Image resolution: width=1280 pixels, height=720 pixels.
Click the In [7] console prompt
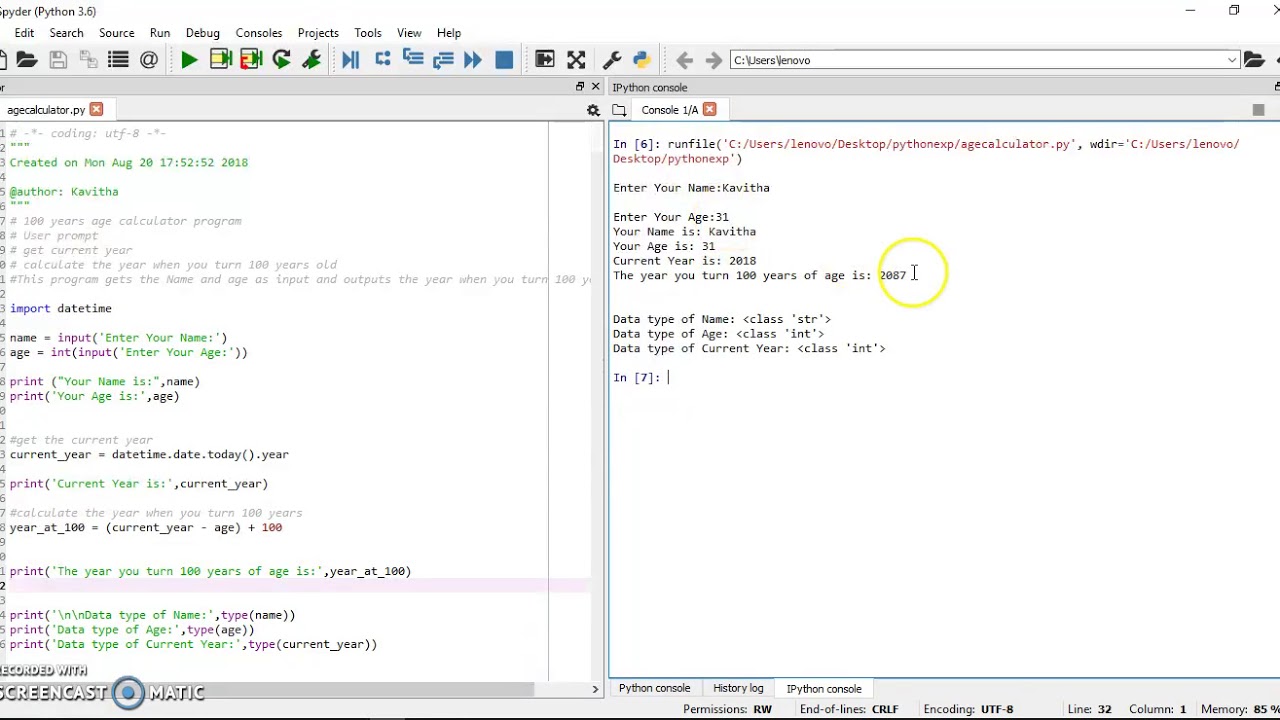tap(637, 378)
